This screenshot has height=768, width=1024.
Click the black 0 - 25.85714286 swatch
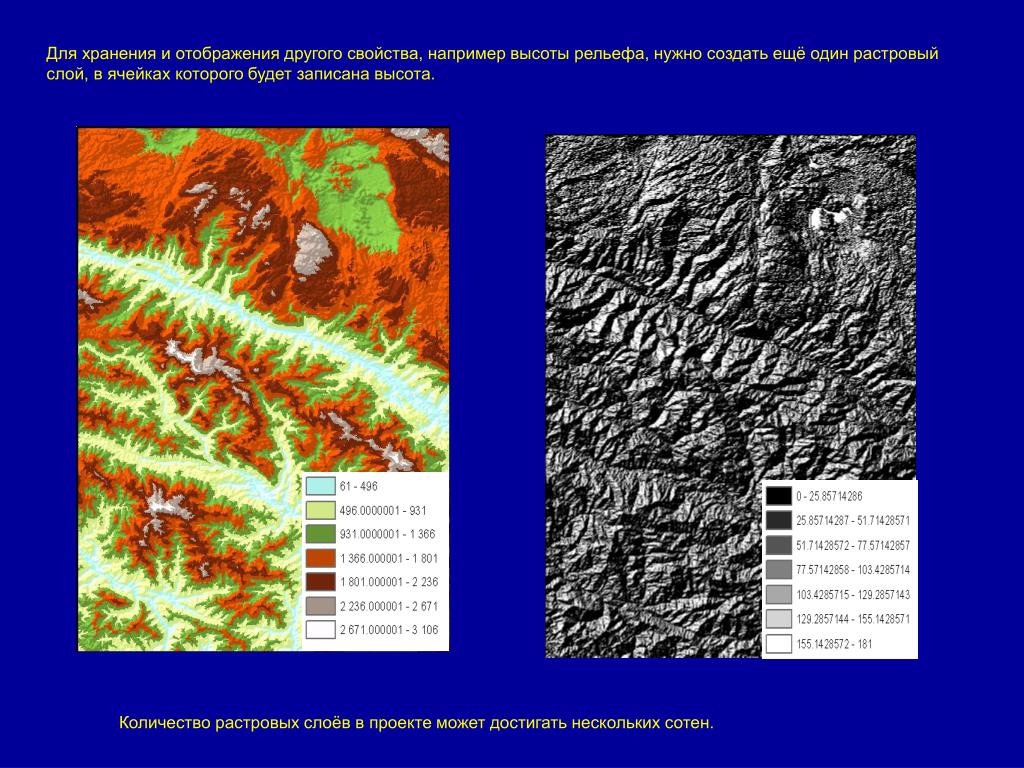(778, 496)
